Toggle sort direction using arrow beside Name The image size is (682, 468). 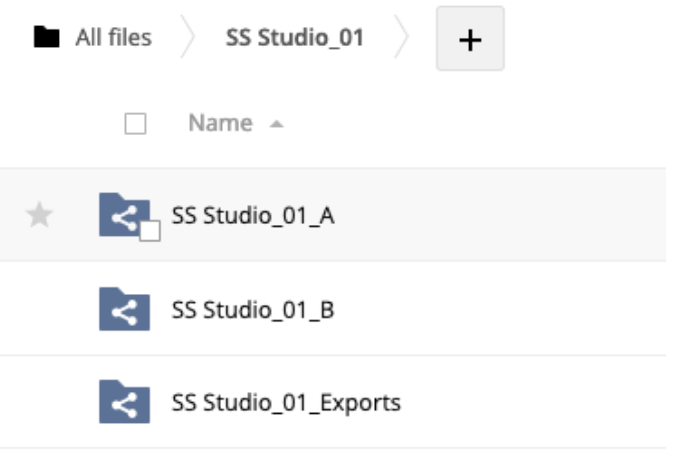click(277, 124)
